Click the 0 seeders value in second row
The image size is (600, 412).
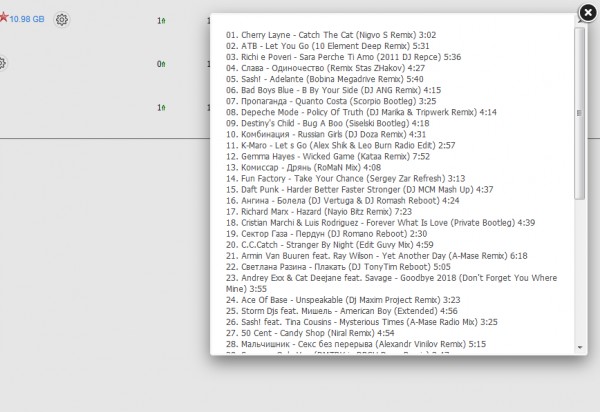161,64
